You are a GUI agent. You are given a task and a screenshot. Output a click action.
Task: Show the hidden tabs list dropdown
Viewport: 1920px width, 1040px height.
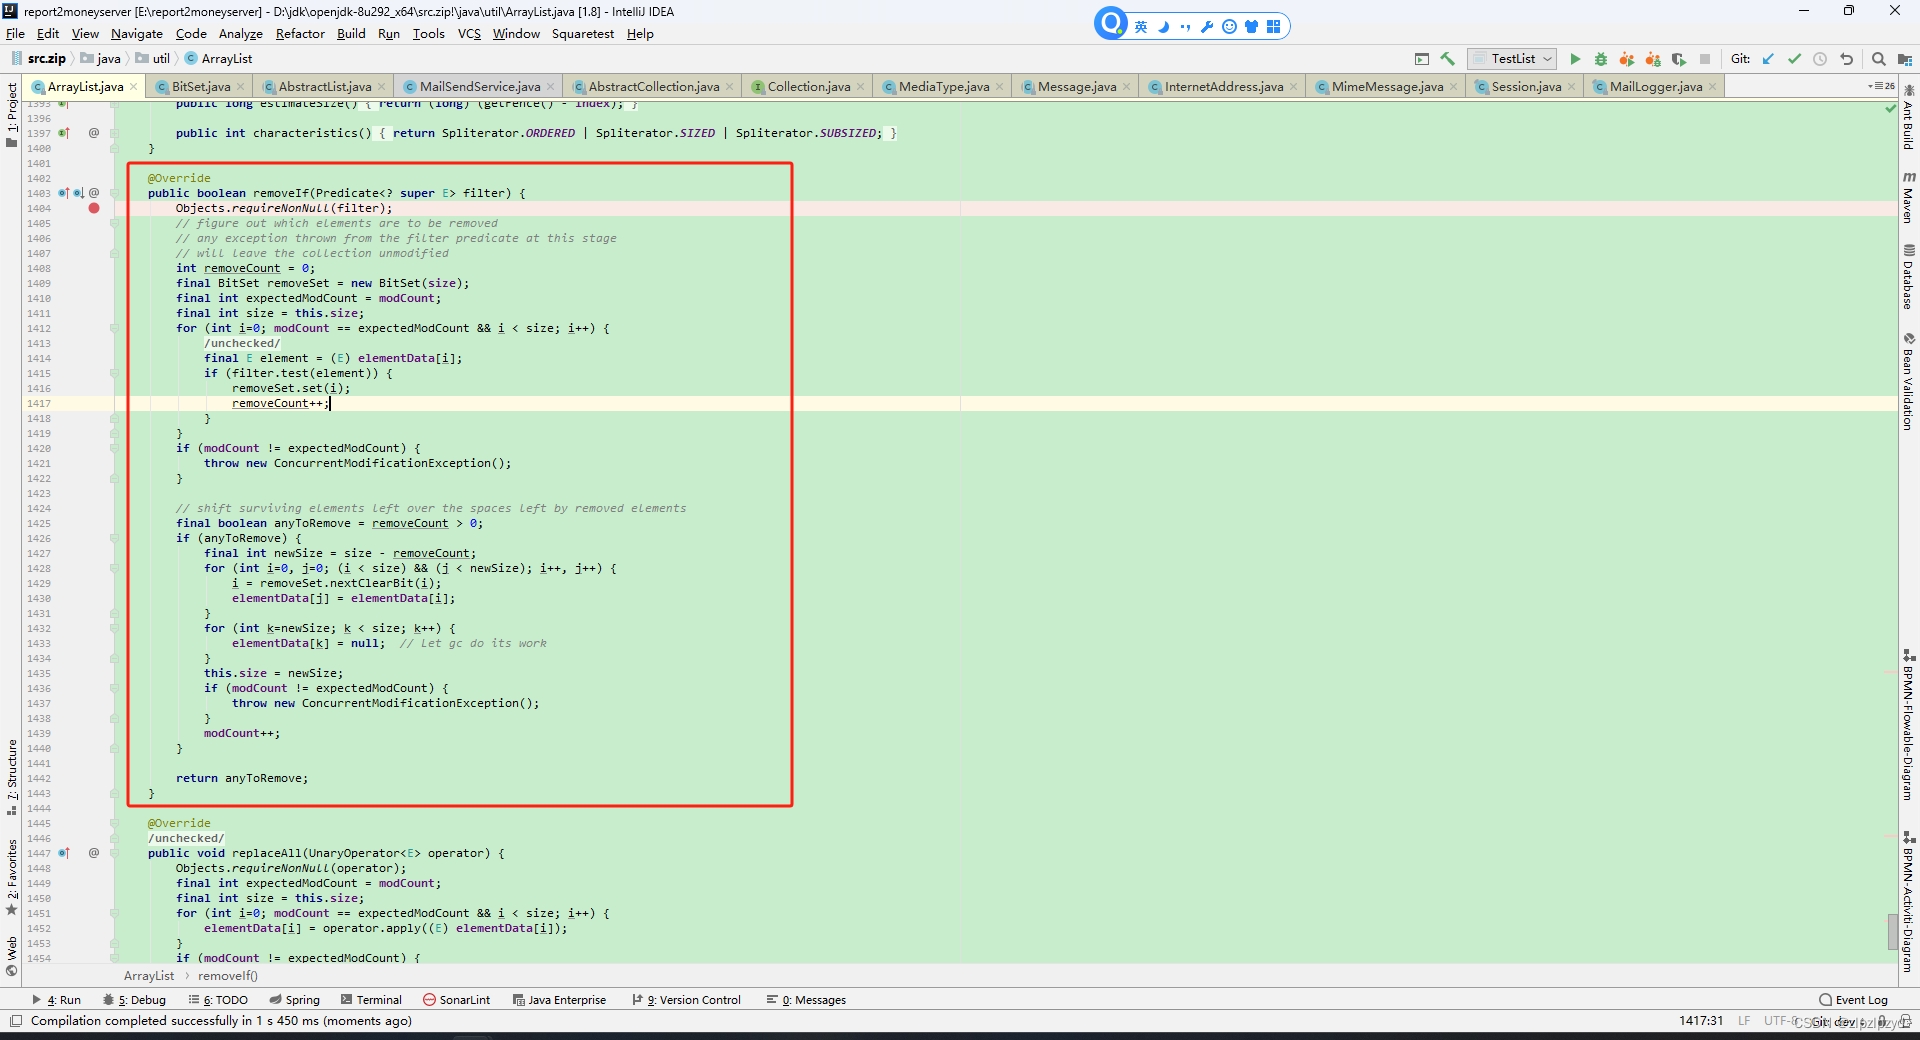1881,86
